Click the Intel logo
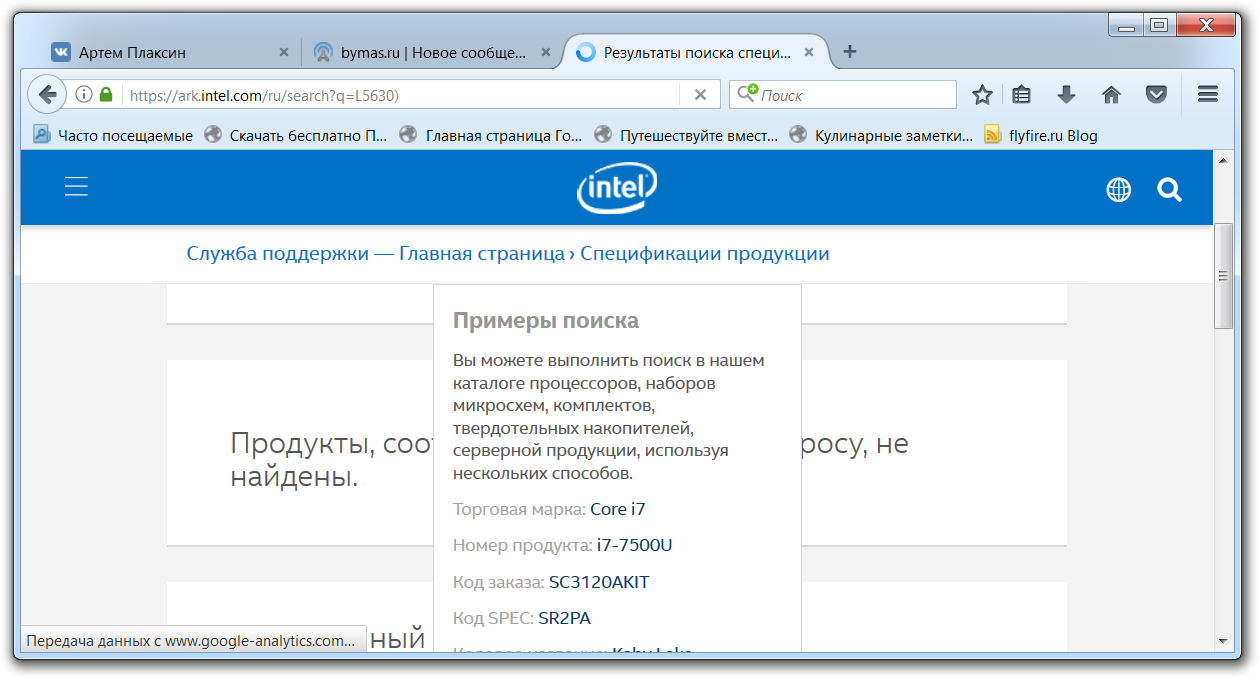Viewport: 1260px width, 679px height. point(617,189)
